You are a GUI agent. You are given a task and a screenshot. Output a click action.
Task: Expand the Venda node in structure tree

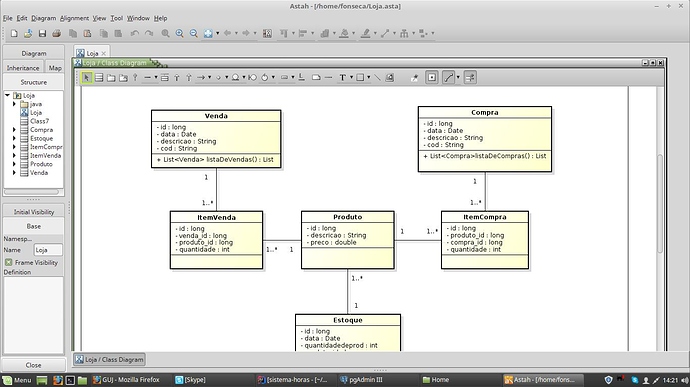[x=14, y=173]
